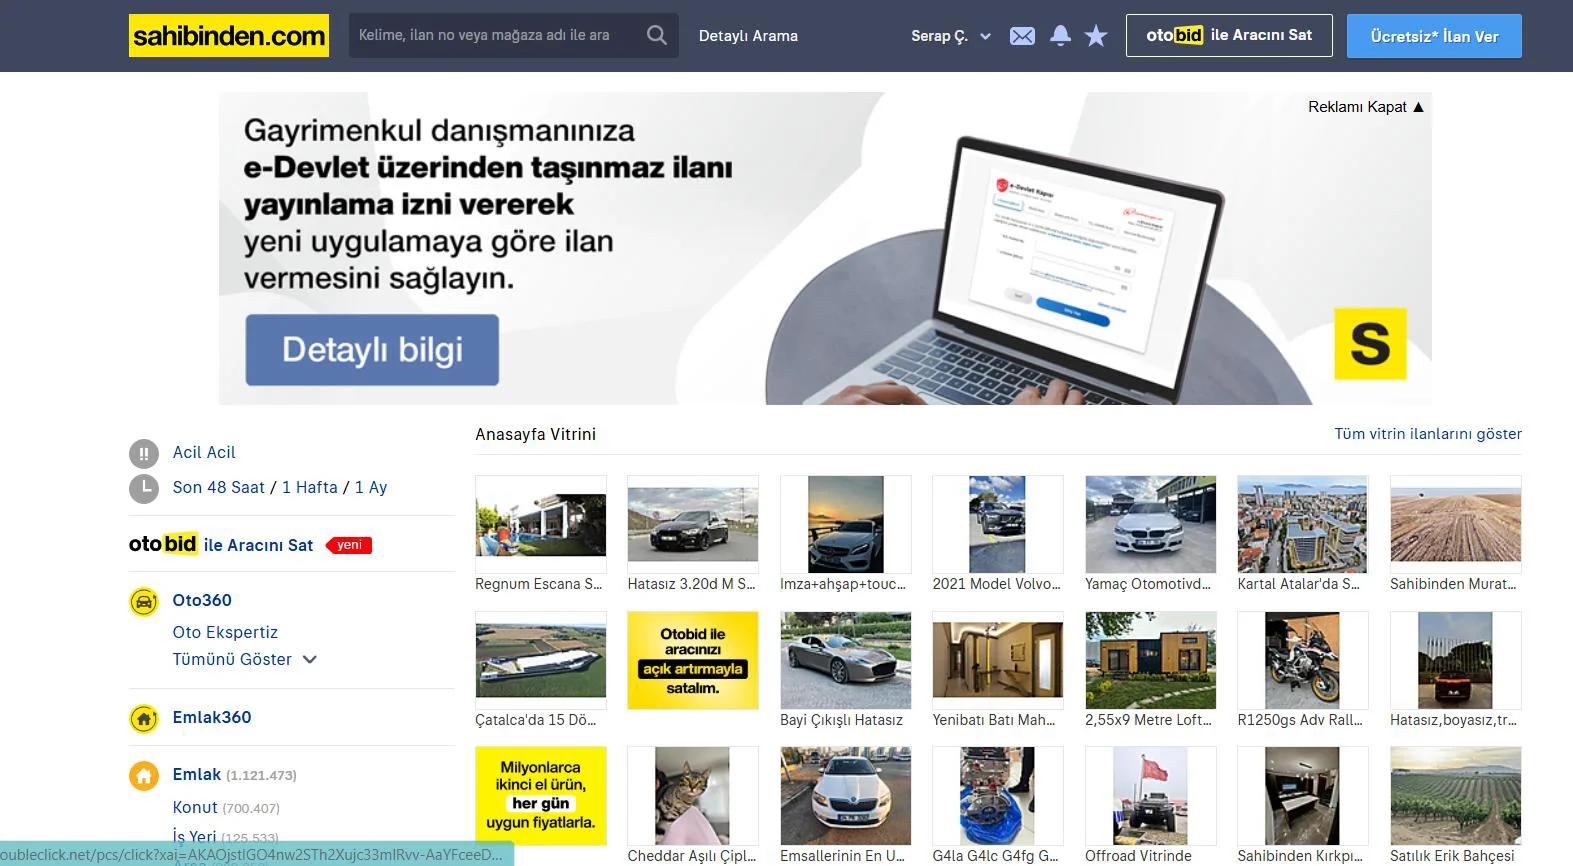Image resolution: width=1573 pixels, height=866 pixels.
Task: Click the Milyonlarca ikinci el ürün tile
Action: coord(541,796)
